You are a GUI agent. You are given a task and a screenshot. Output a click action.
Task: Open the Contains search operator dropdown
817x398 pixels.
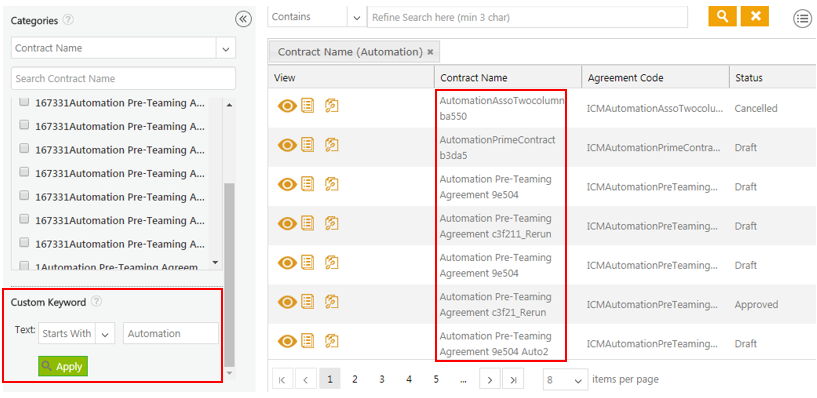357,17
